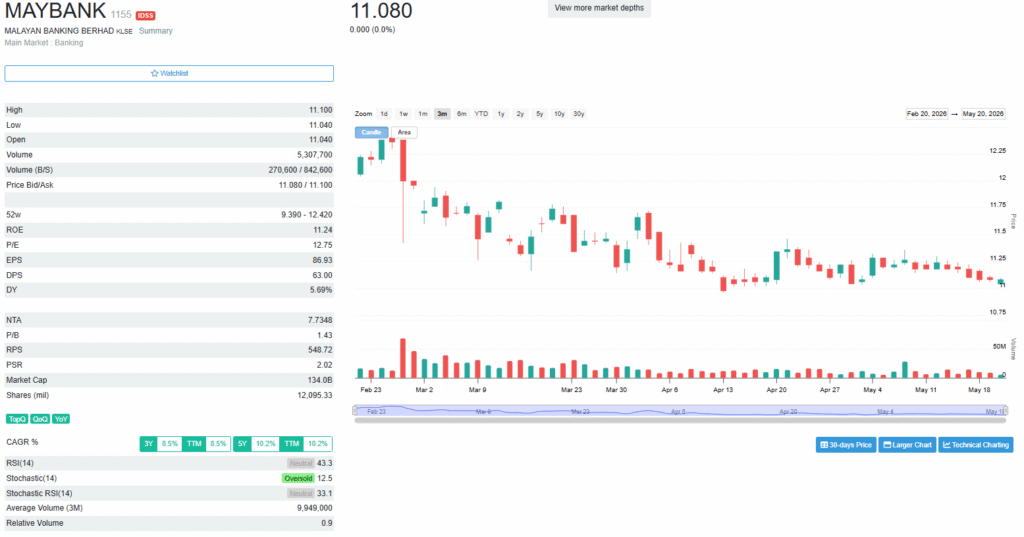Screen dimensions: 1024x537
Task: Edit the start date Feb 20, 2026
Action: click(926, 114)
